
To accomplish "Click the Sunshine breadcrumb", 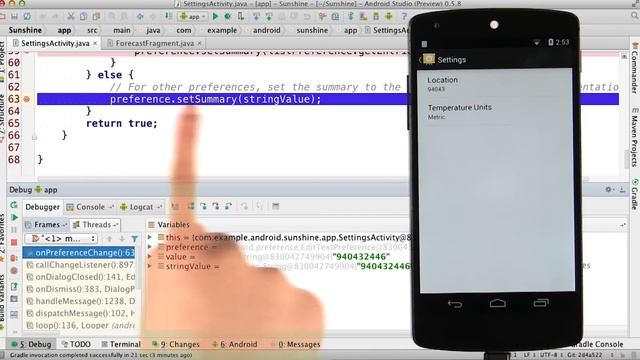I will click(25, 30).
